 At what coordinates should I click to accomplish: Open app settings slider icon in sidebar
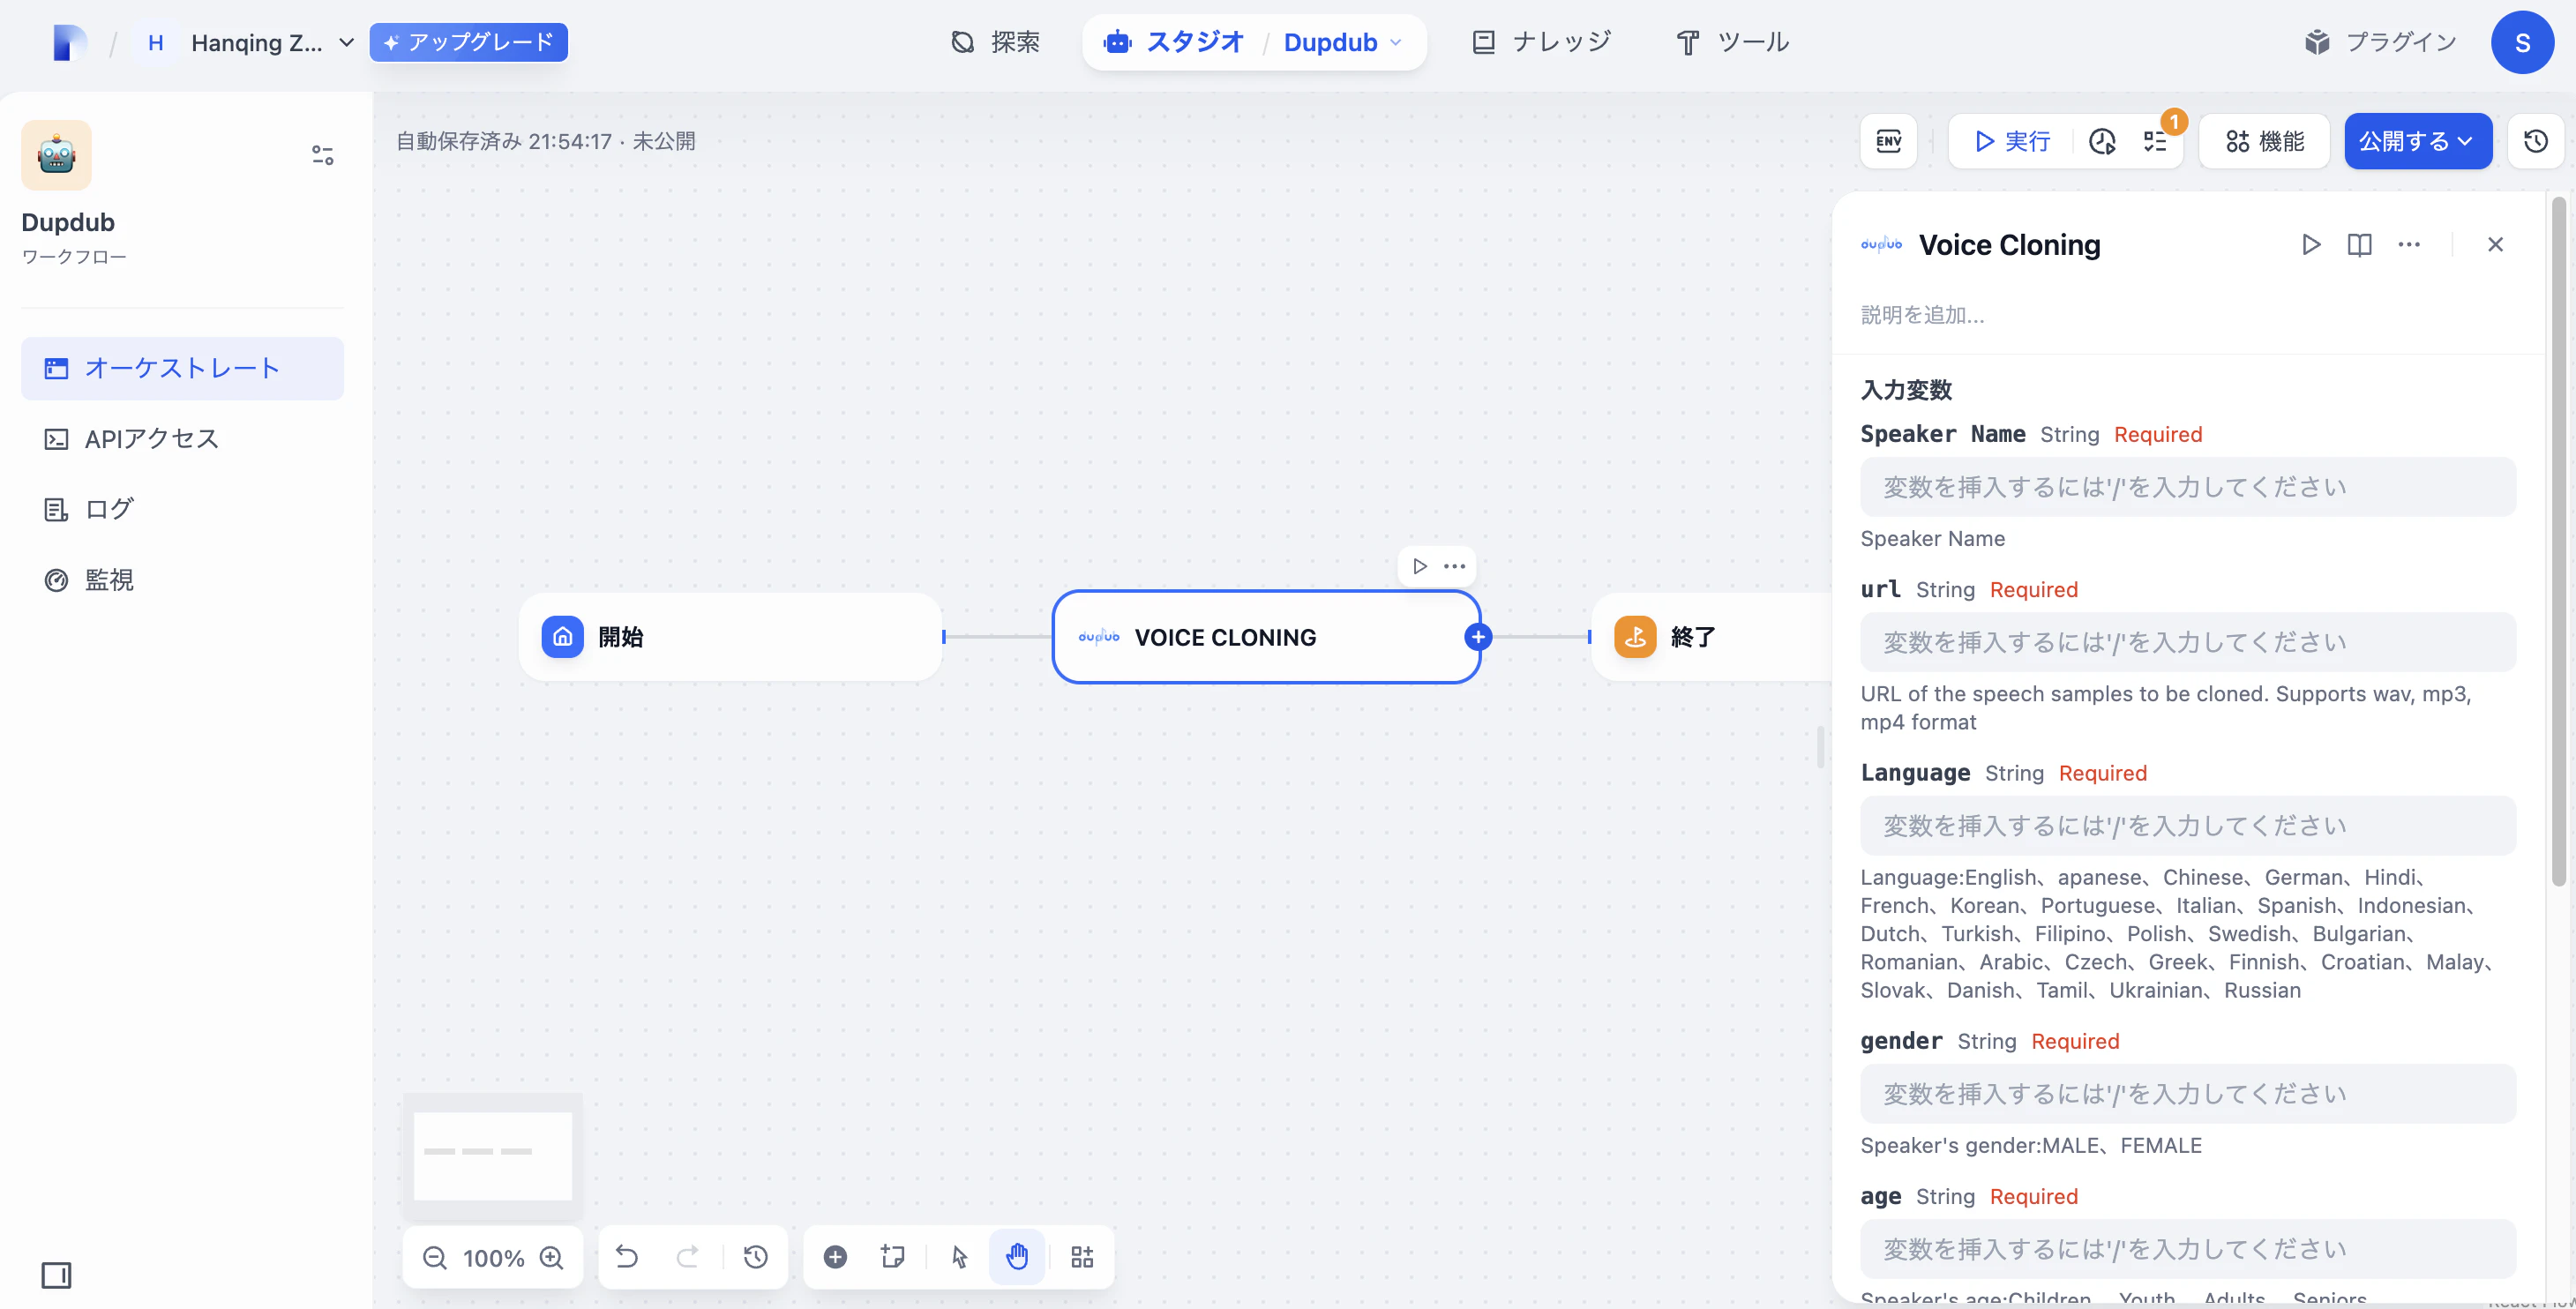pyautogui.click(x=322, y=155)
